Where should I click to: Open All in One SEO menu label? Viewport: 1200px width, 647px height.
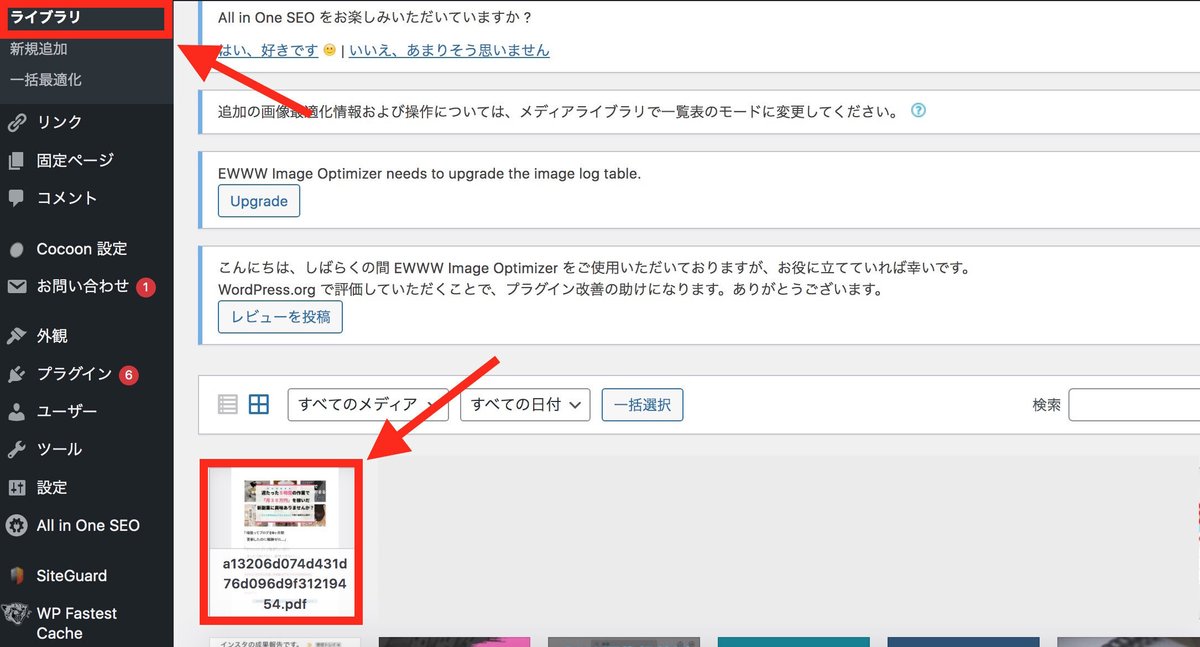point(88,525)
